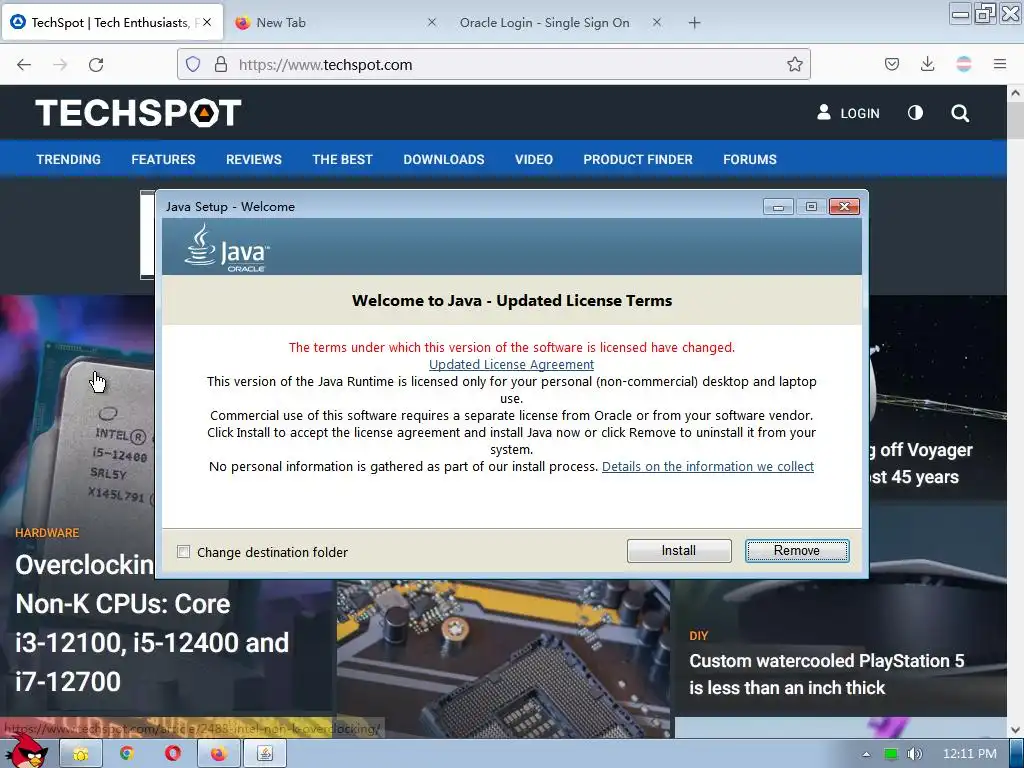Image resolution: width=1024 pixels, height=768 pixels.
Task: Open the FORUMS link
Action: tap(750, 159)
